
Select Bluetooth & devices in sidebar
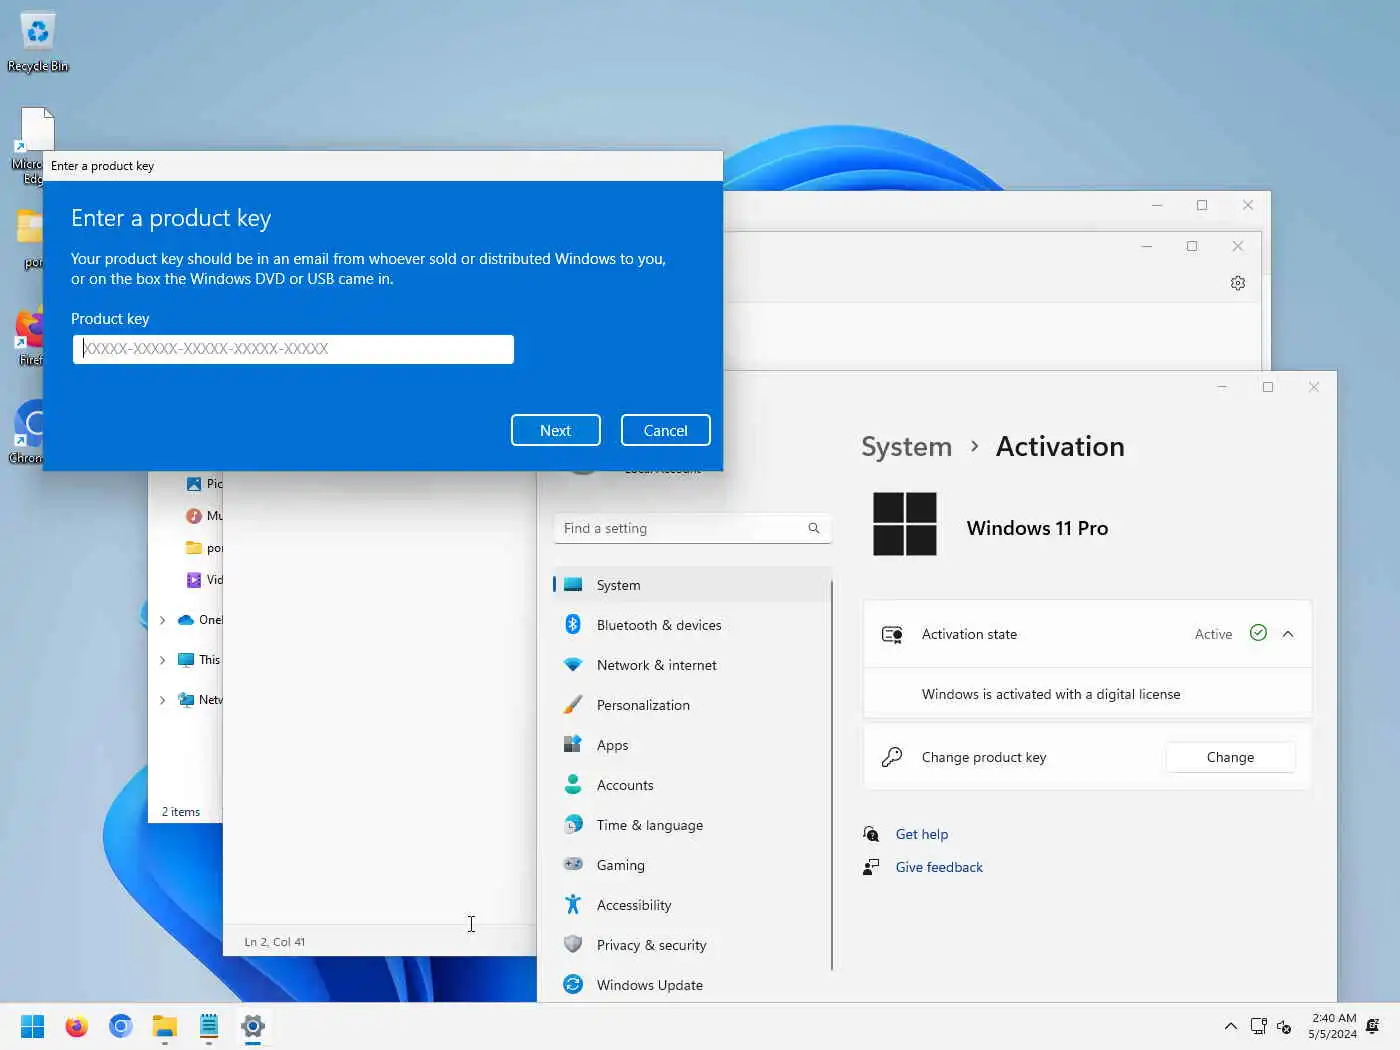(x=692, y=625)
